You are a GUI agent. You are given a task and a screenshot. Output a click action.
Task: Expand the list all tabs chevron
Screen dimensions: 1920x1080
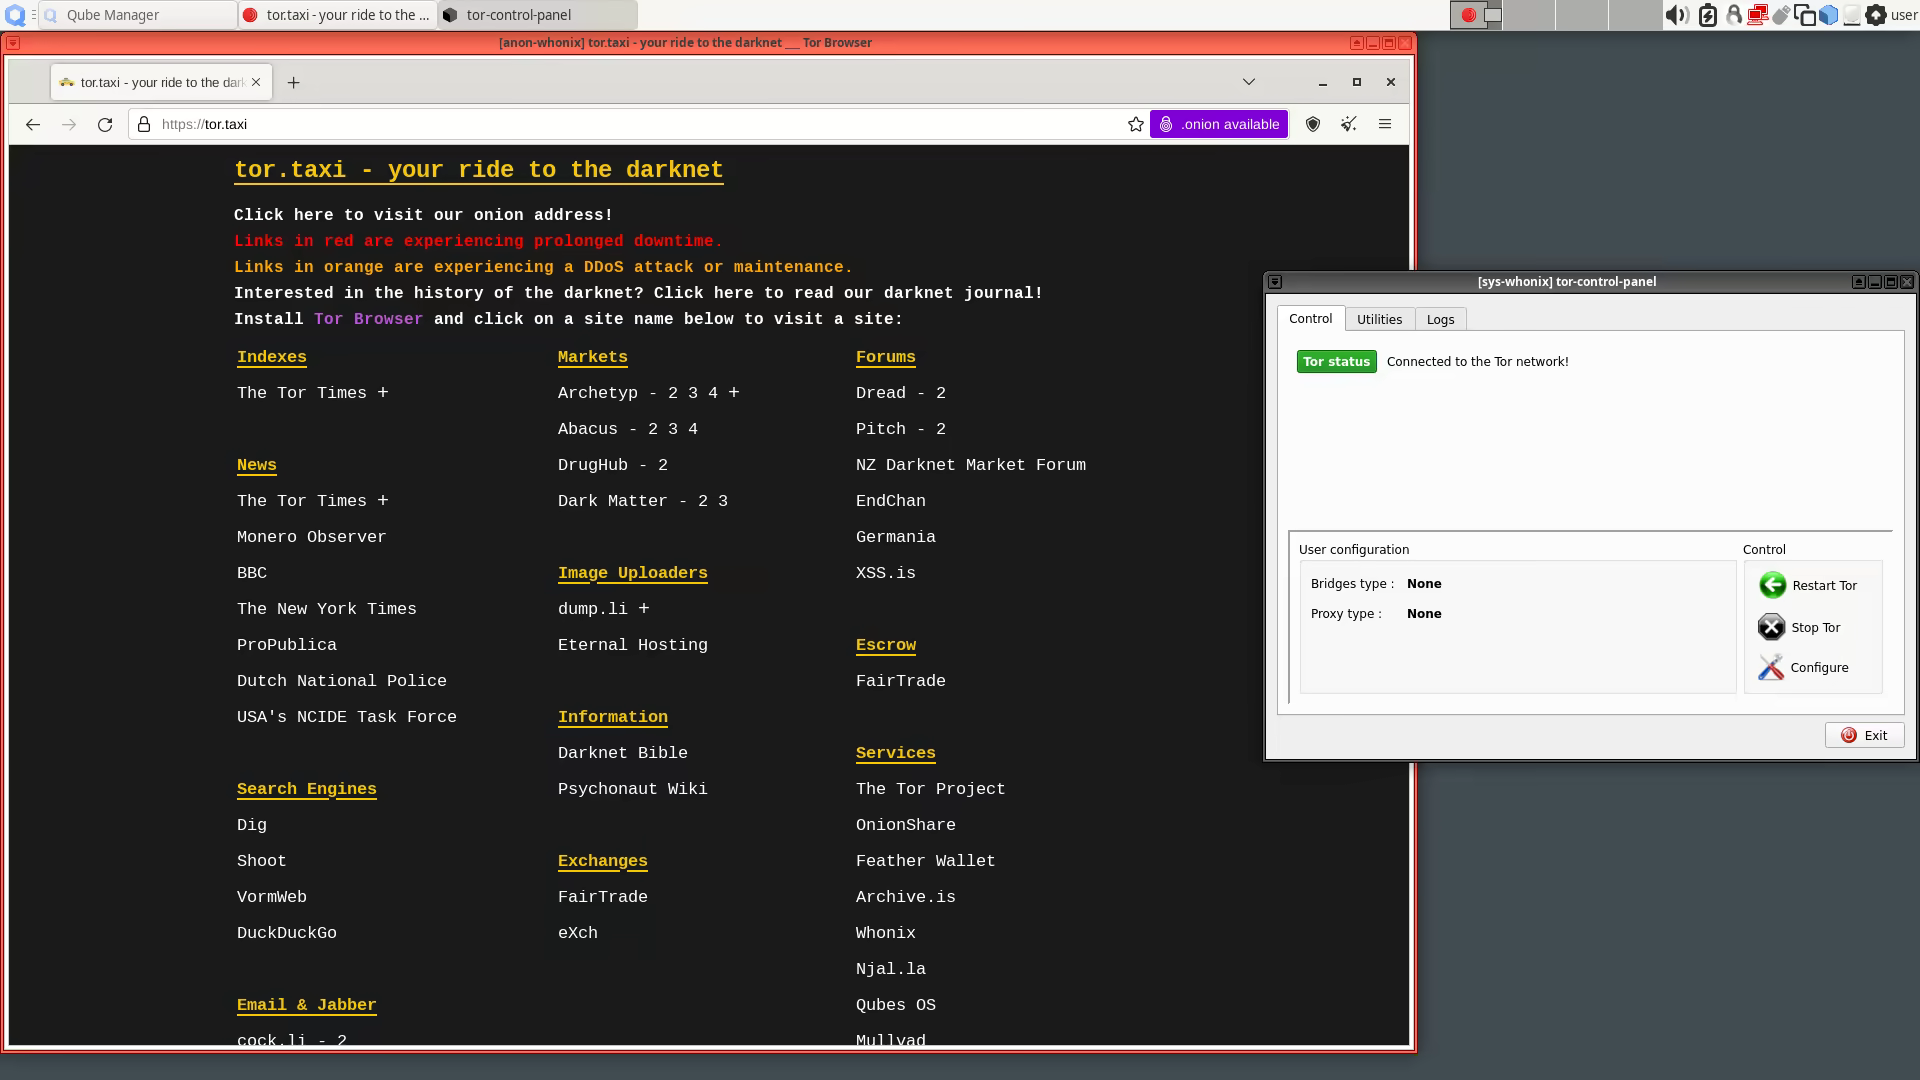[1249, 82]
